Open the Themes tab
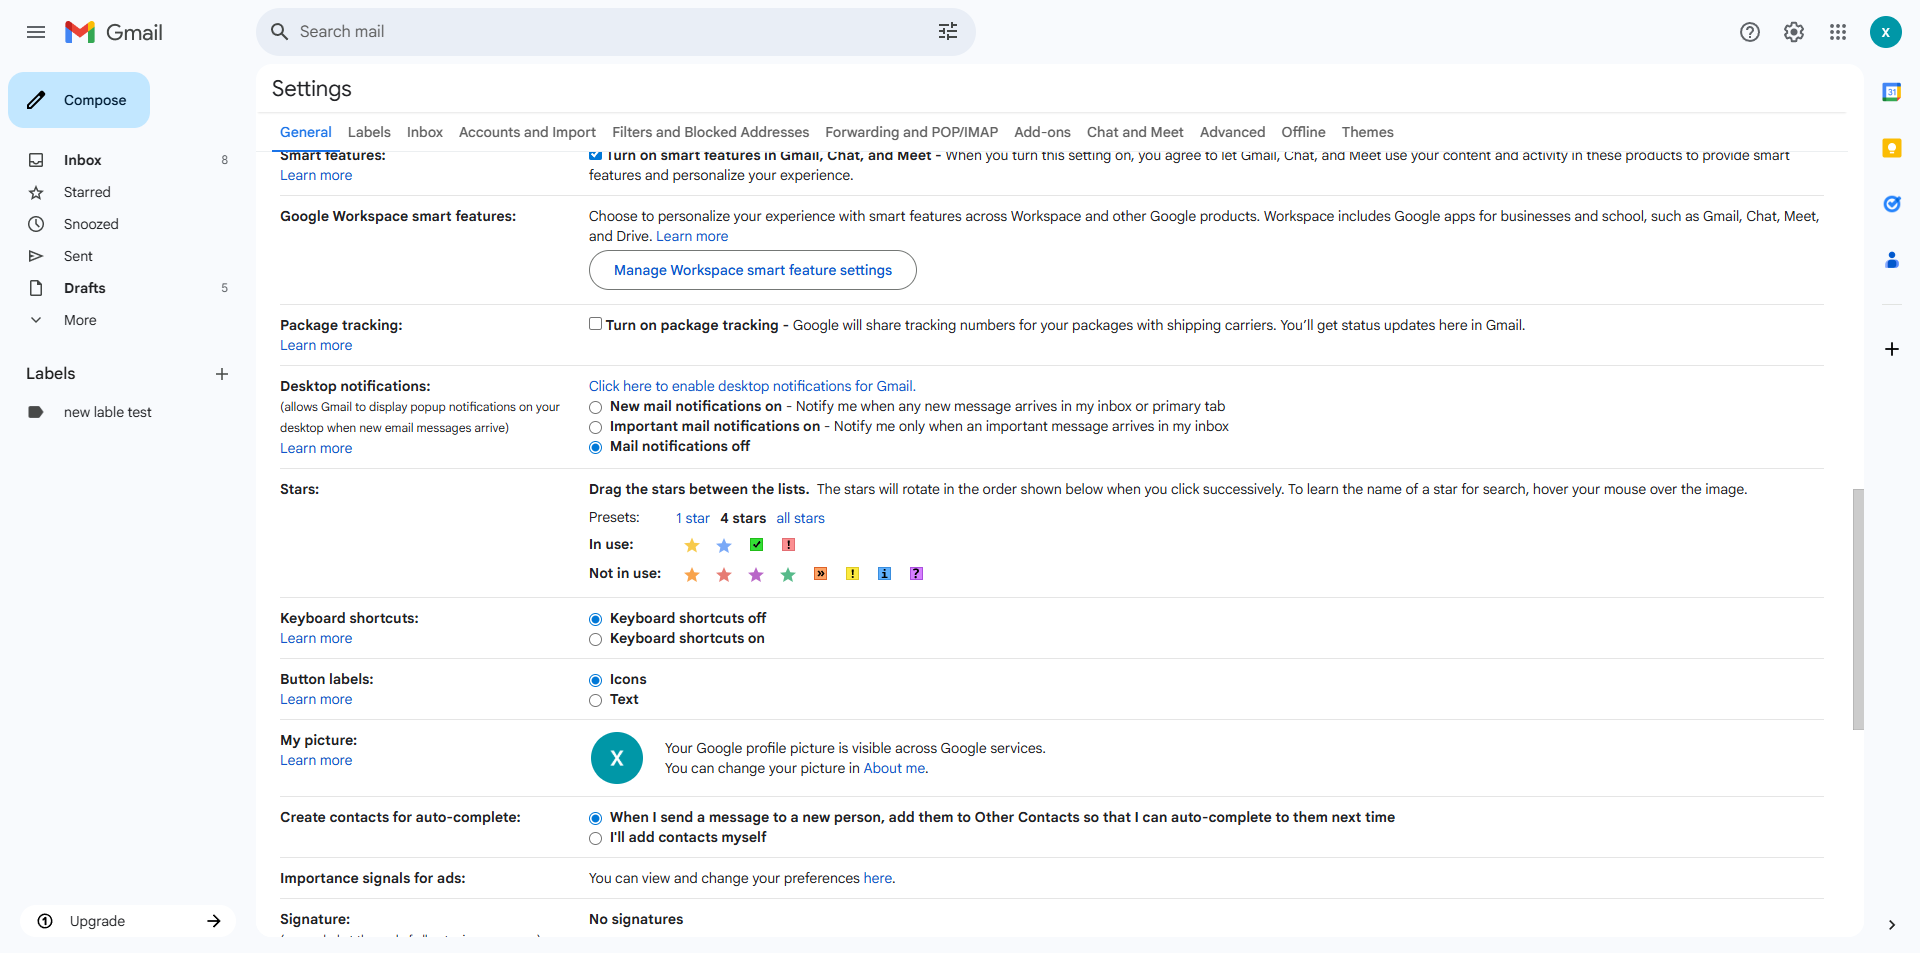Viewport: 1920px width, 953px height. coord(1367,132)
